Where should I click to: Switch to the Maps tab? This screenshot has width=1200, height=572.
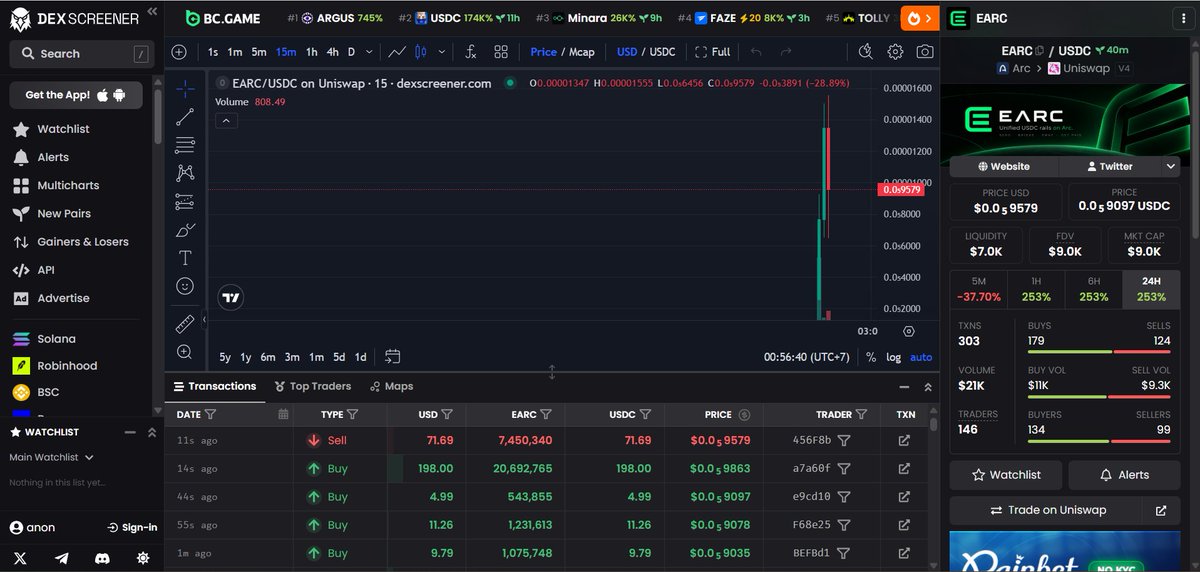391,386
